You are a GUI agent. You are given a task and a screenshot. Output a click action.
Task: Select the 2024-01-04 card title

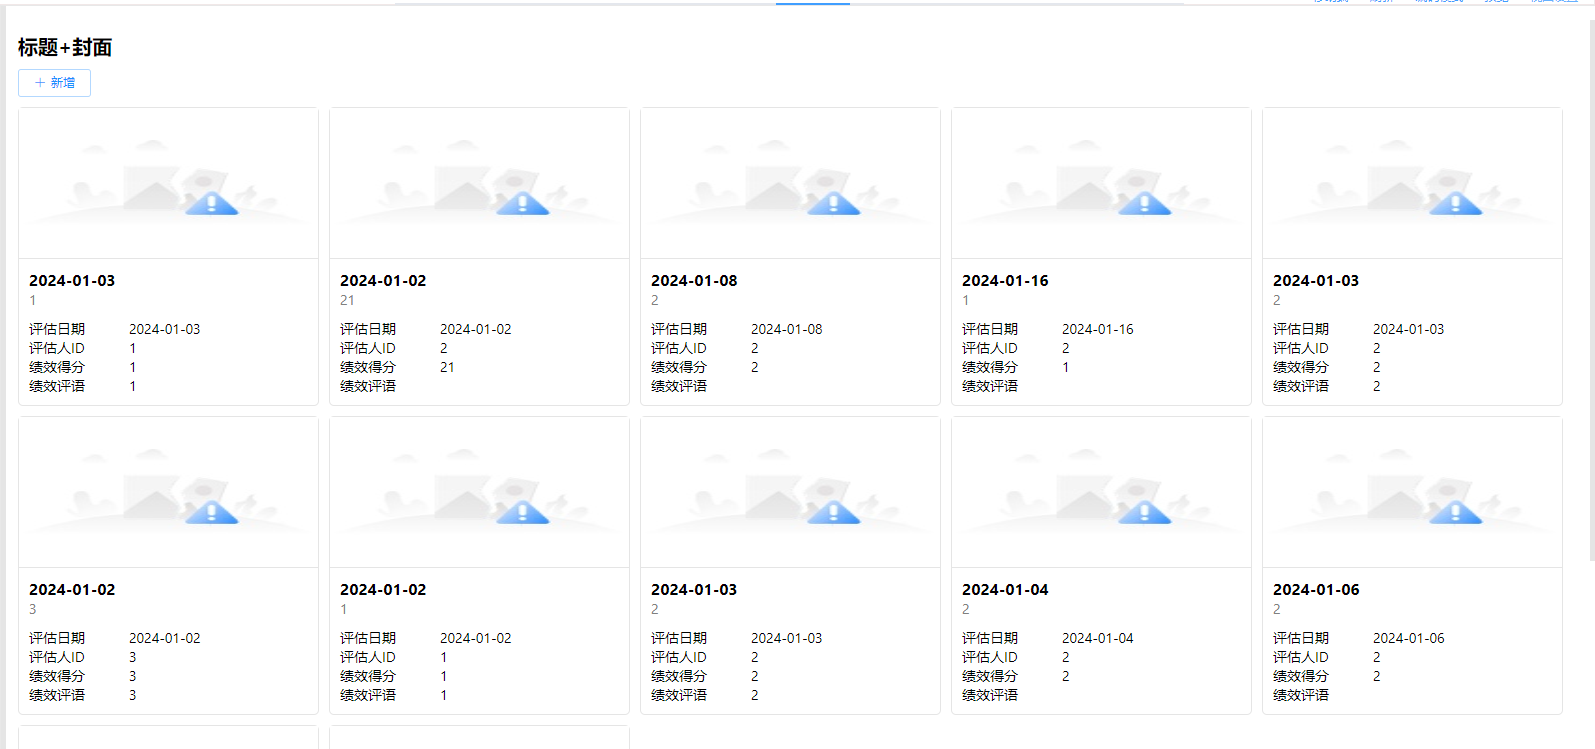[x=1005, y=590]
